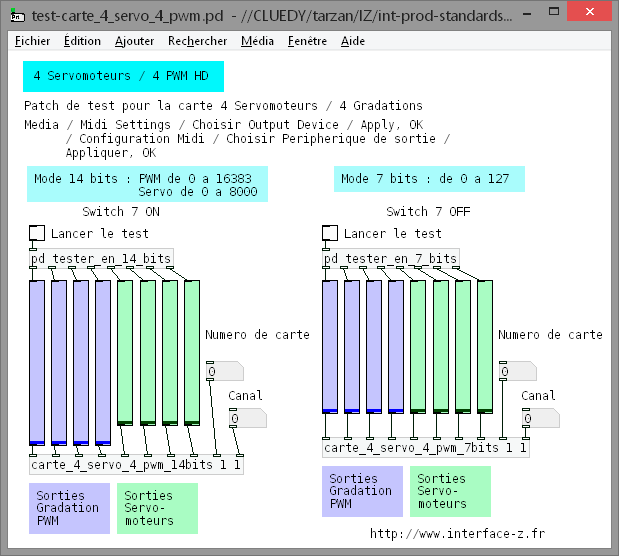
Task: Toggle the 7 bits Lancer le test checkbox
Action: click(330, 233)
